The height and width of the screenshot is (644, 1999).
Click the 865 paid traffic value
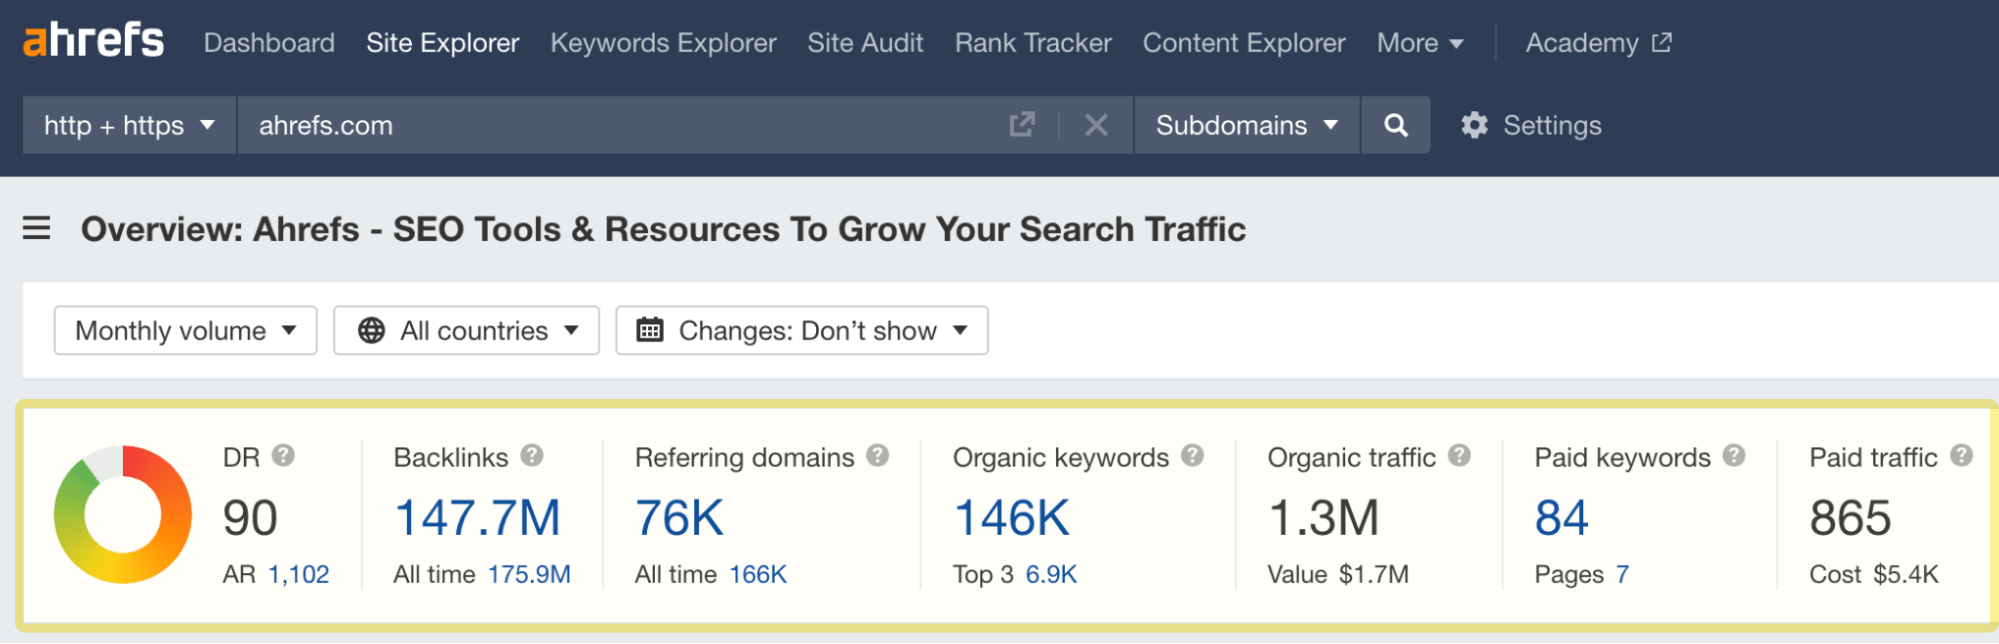click(1850, 518)
